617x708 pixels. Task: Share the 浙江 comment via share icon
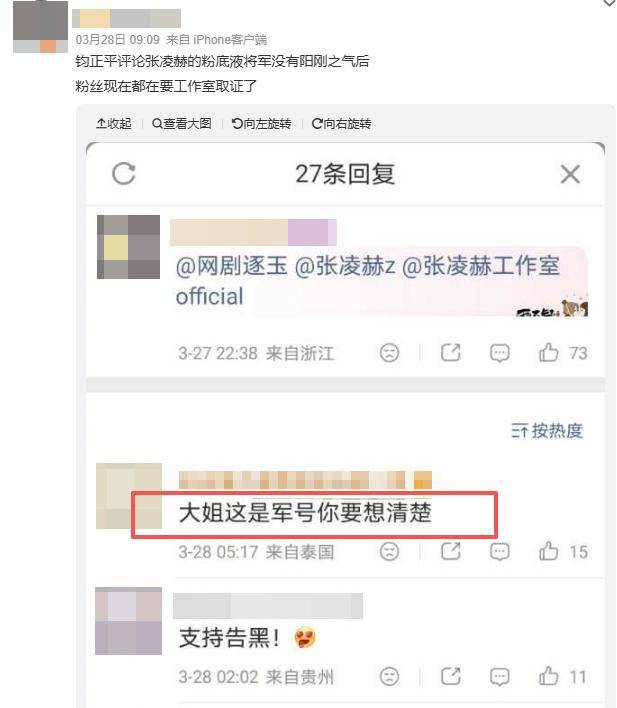(451, 353)
